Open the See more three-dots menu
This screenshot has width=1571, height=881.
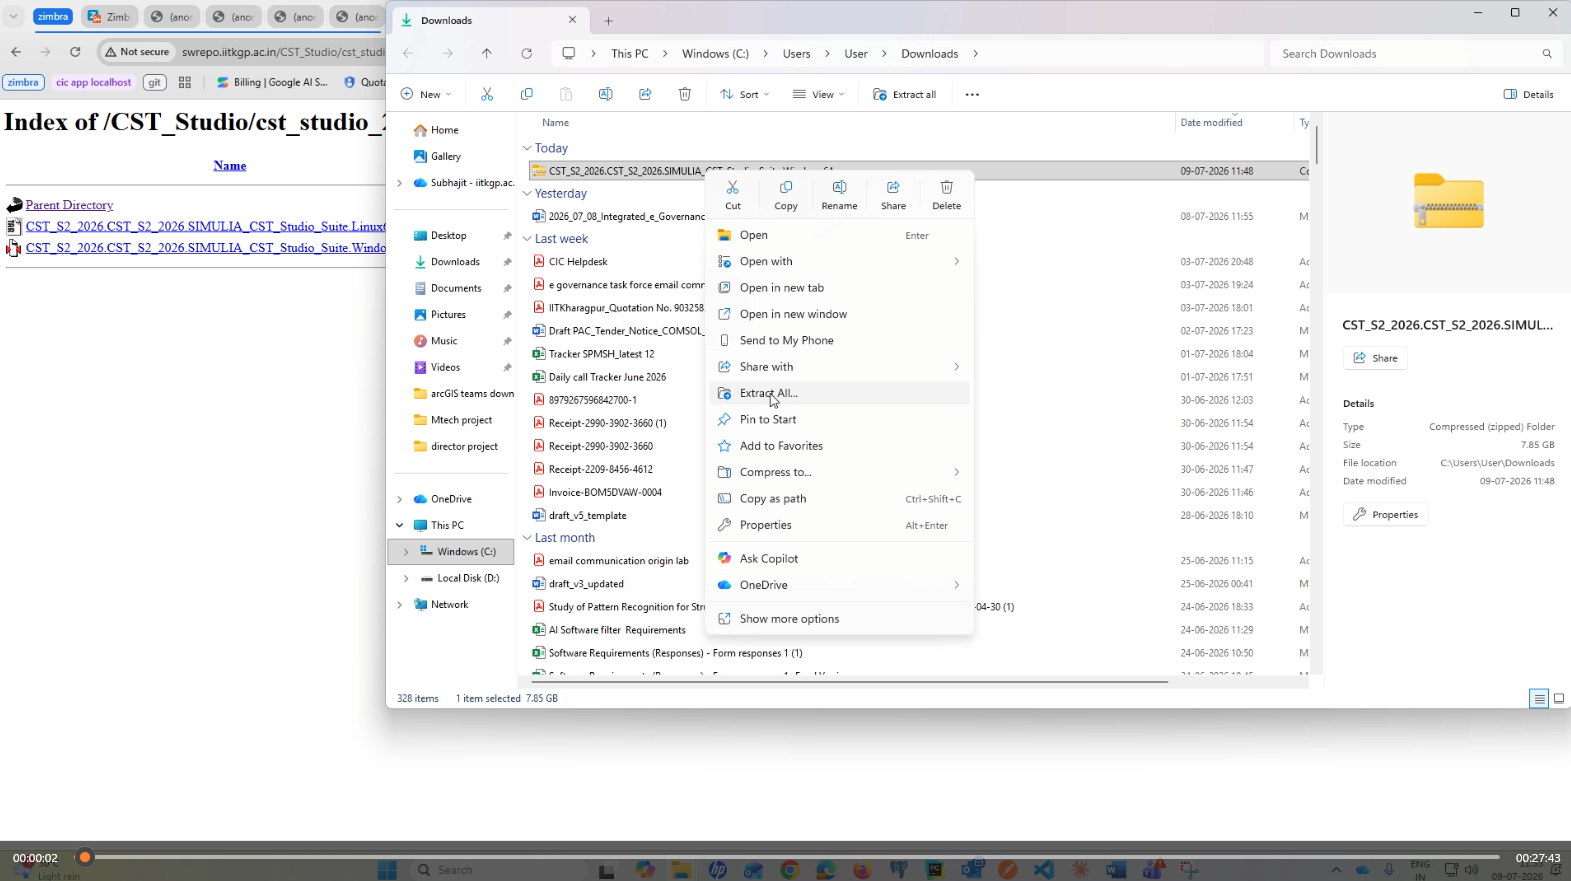pos(972,94)
